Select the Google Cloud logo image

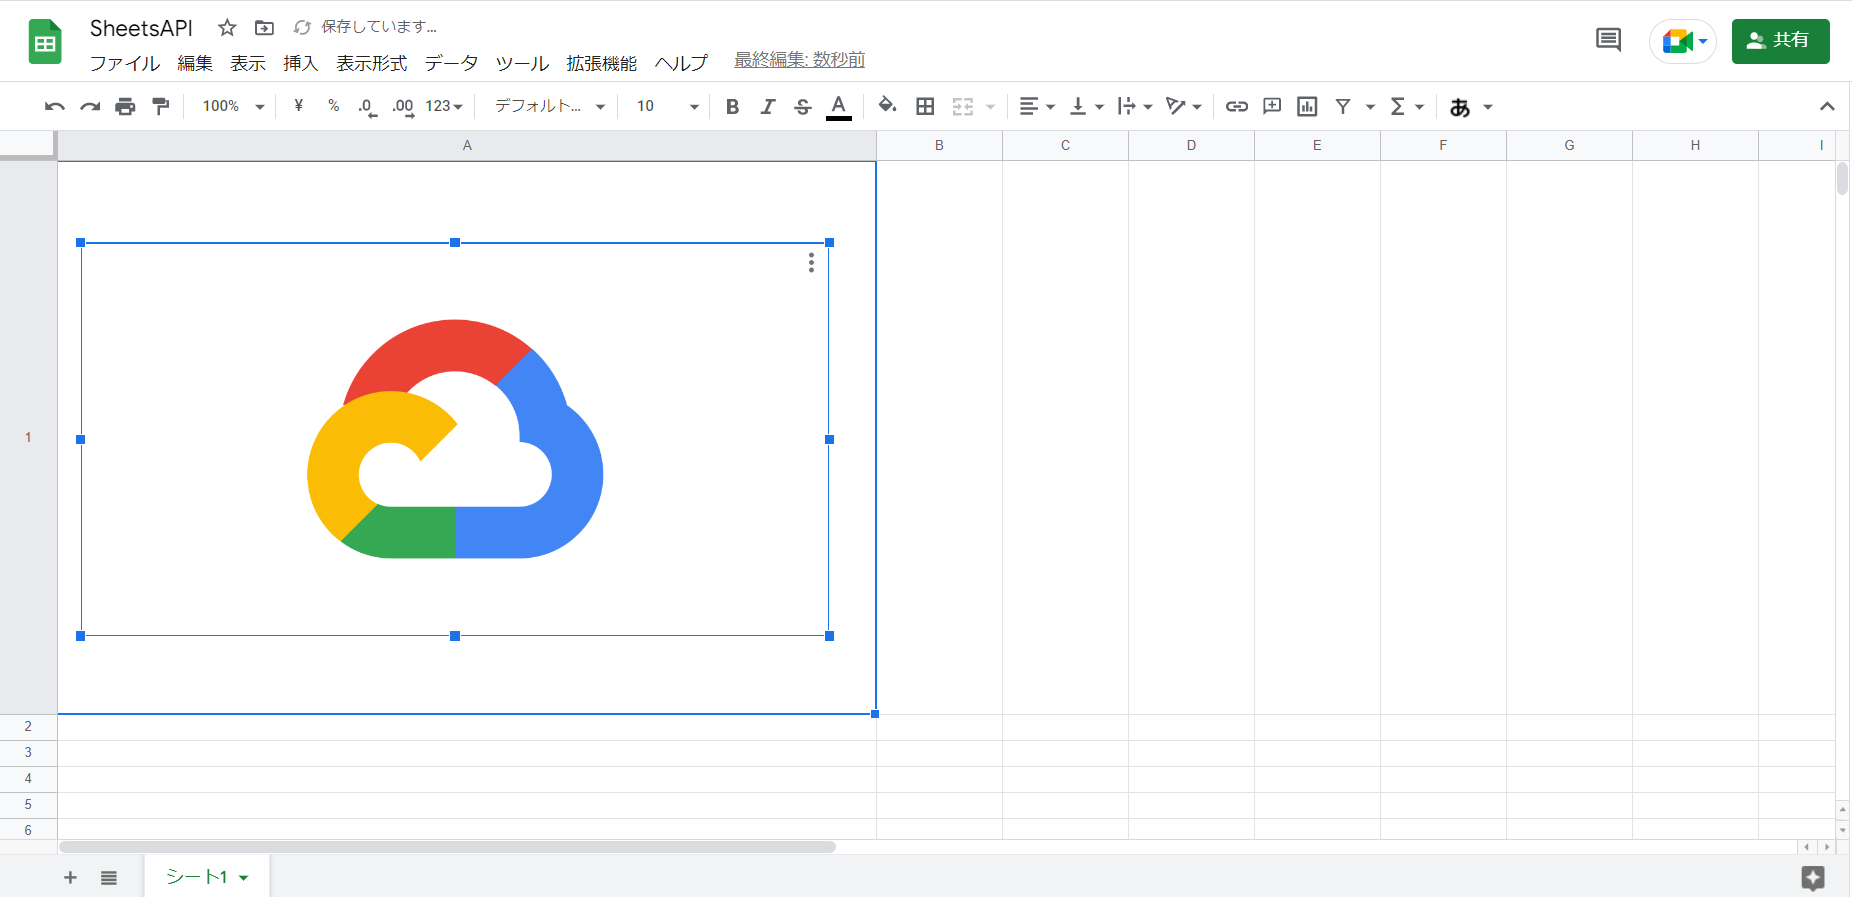point(455,439)
